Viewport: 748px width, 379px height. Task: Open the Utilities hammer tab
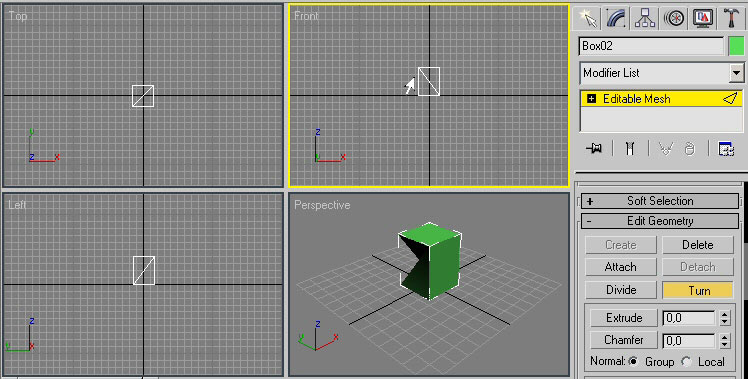coord(731,18)
